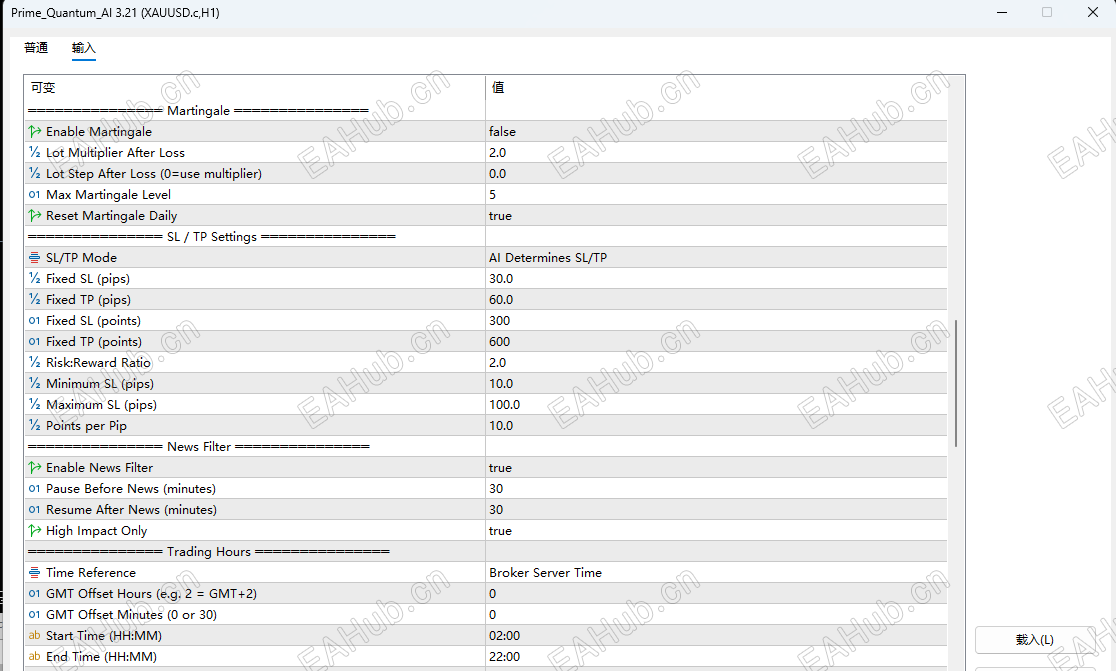Click the Fixed SL (pips) type icon
This screenshot has width=1116, height=671.
pos(34,278)
